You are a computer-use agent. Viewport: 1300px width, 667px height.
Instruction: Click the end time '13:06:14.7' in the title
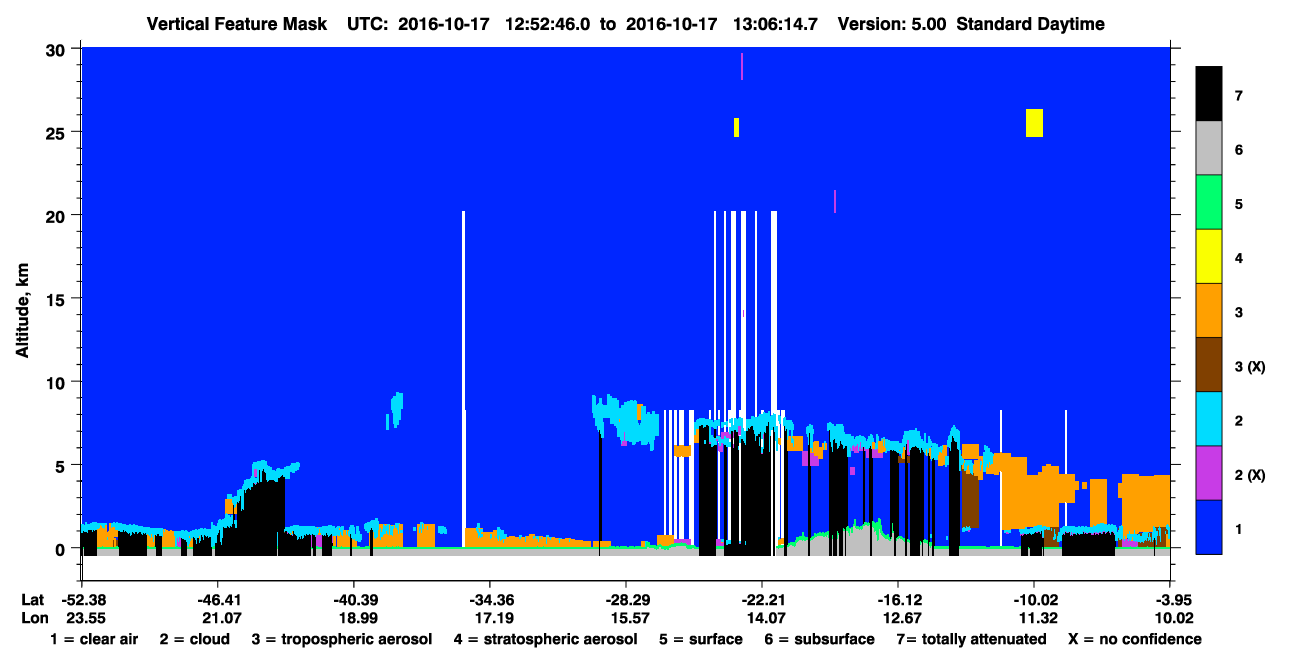click(x=773, y=24)
